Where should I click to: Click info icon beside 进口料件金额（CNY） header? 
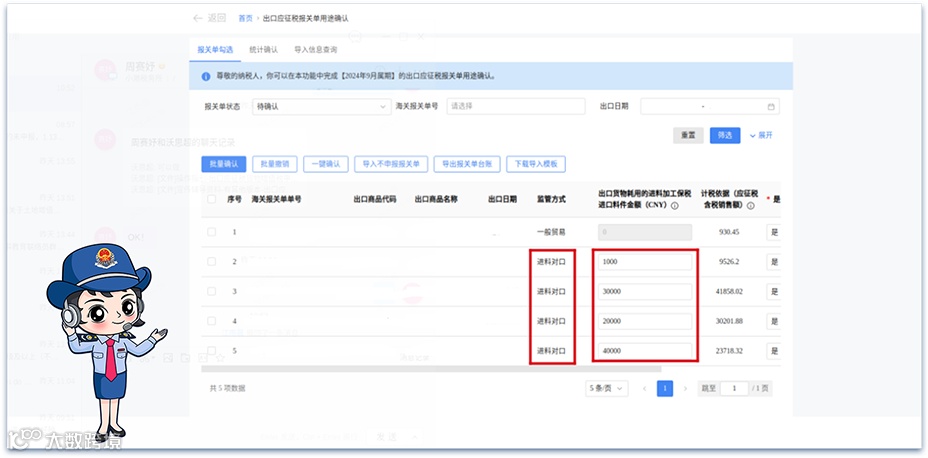pos(674,206)
